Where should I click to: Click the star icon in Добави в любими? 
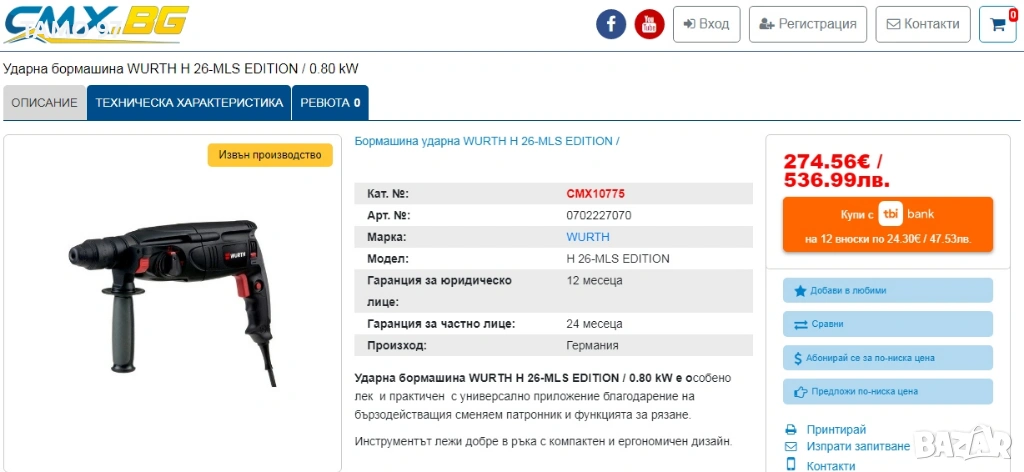click(800, 291)
